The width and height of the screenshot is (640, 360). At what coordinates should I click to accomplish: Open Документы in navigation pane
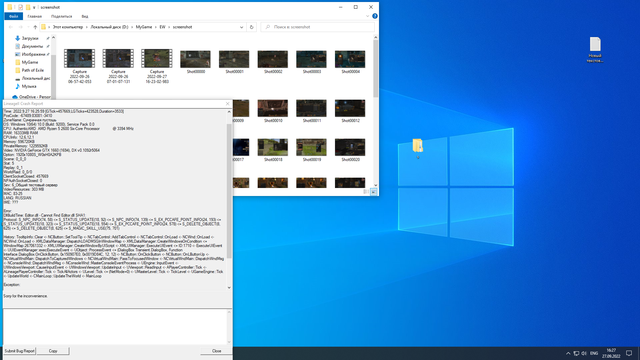click(x=31, y=46)
